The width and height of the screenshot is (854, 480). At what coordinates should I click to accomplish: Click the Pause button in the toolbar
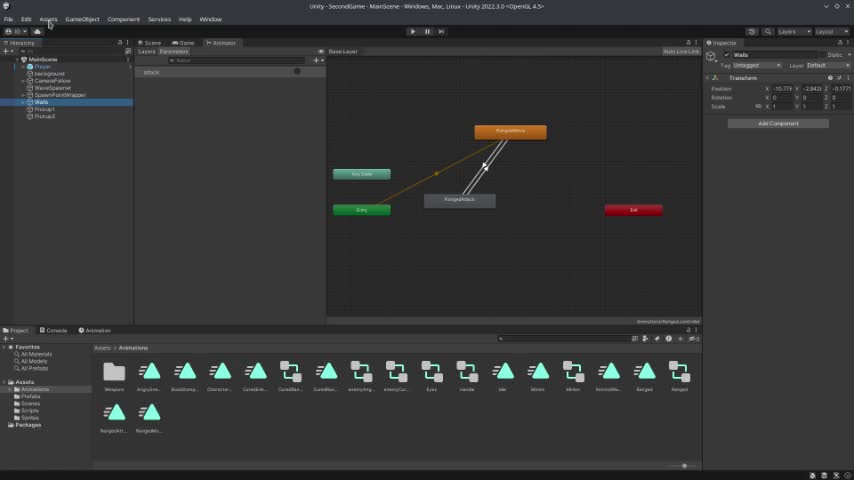click(x=427, y=31)
